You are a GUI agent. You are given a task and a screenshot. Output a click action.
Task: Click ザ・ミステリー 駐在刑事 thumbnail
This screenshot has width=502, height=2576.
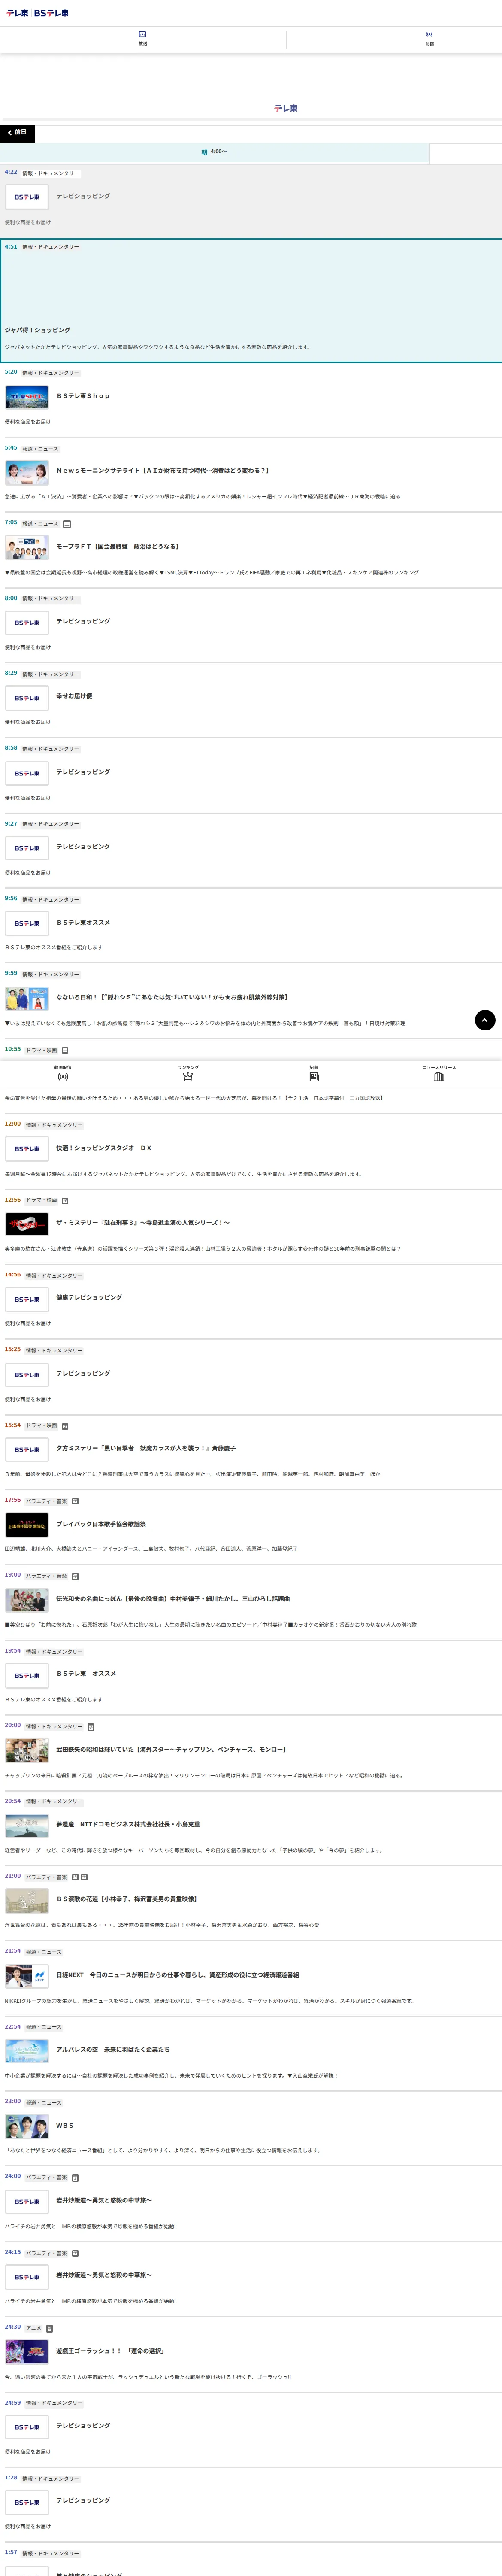point(27,1224)
